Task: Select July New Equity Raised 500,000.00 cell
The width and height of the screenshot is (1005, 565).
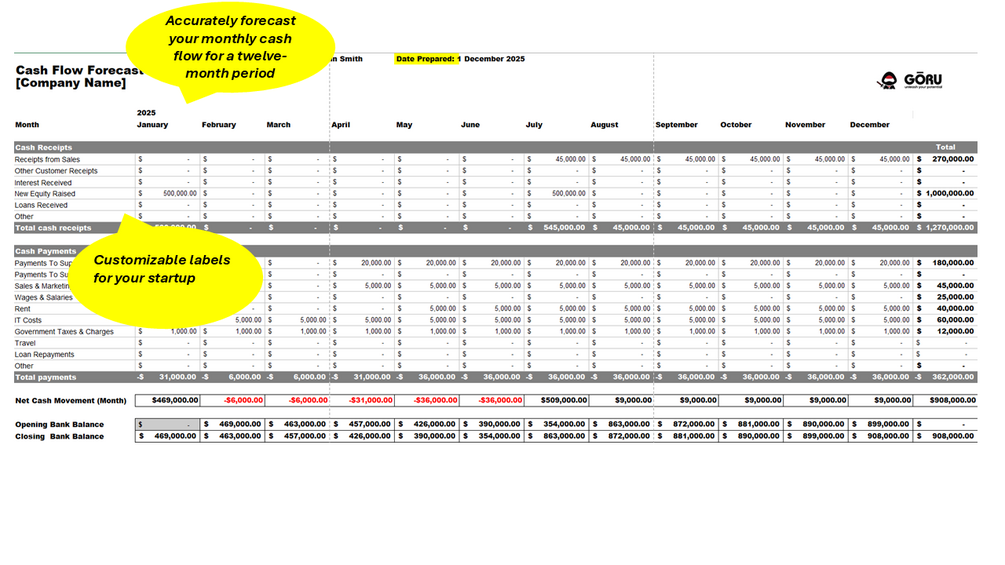Action: (x=556, y=193)
